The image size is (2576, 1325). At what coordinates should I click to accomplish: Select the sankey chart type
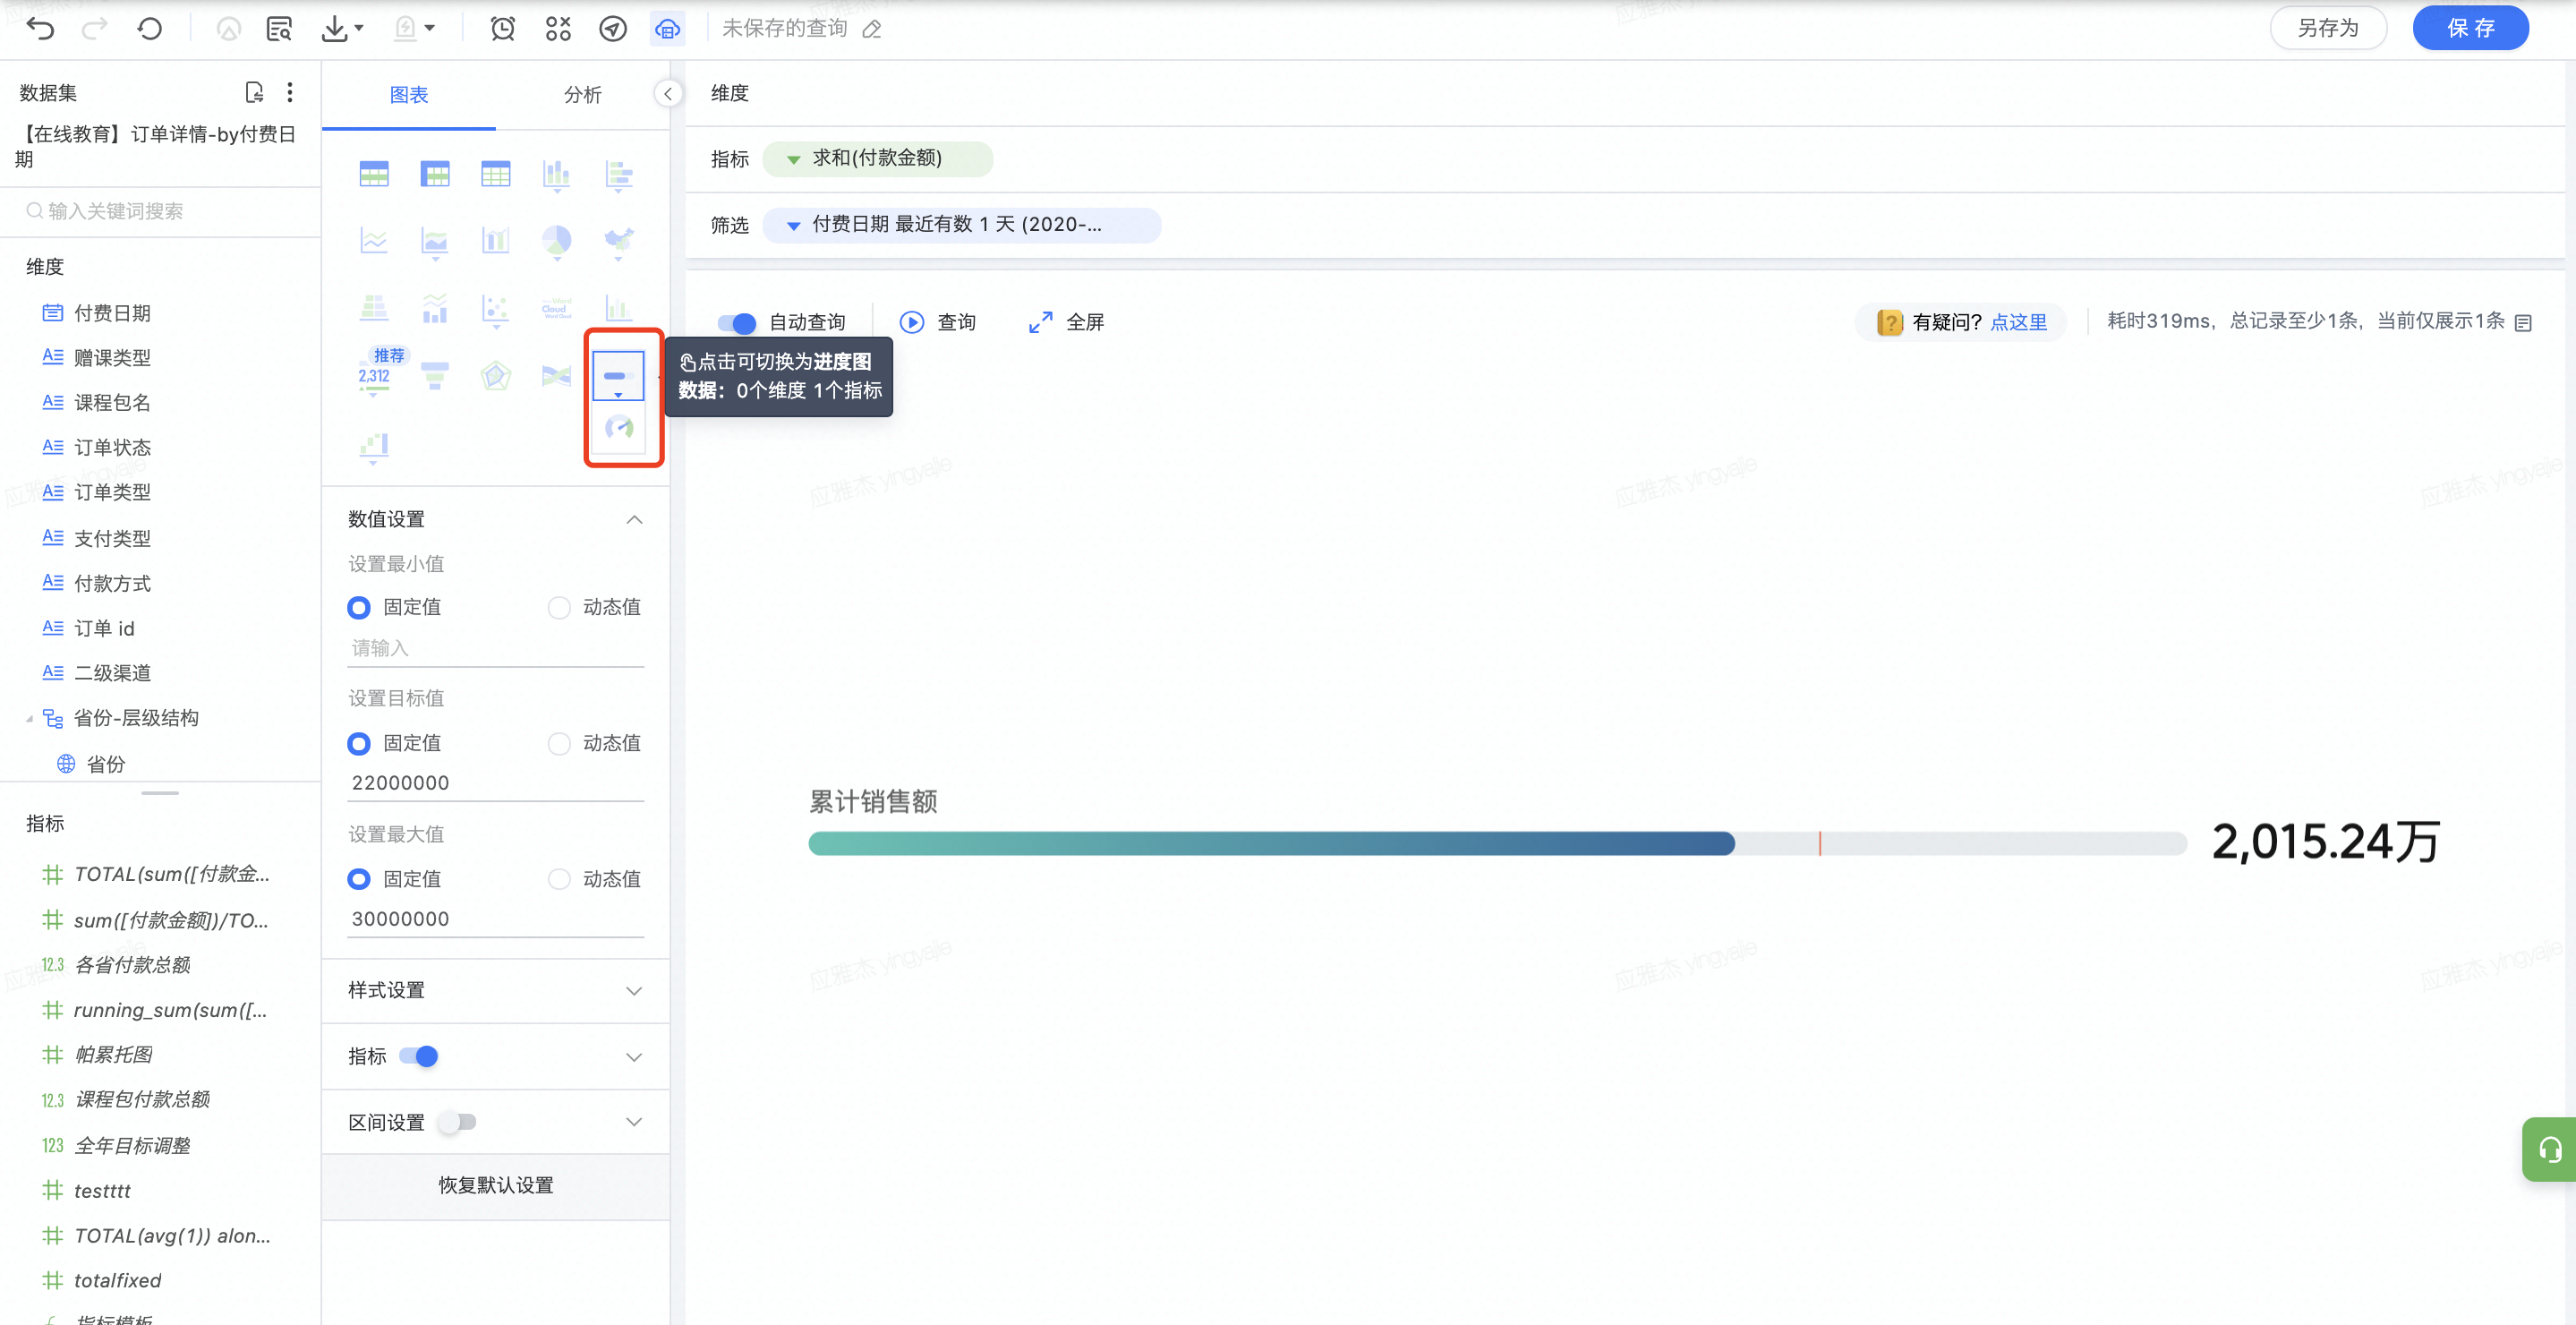[557, 376]
